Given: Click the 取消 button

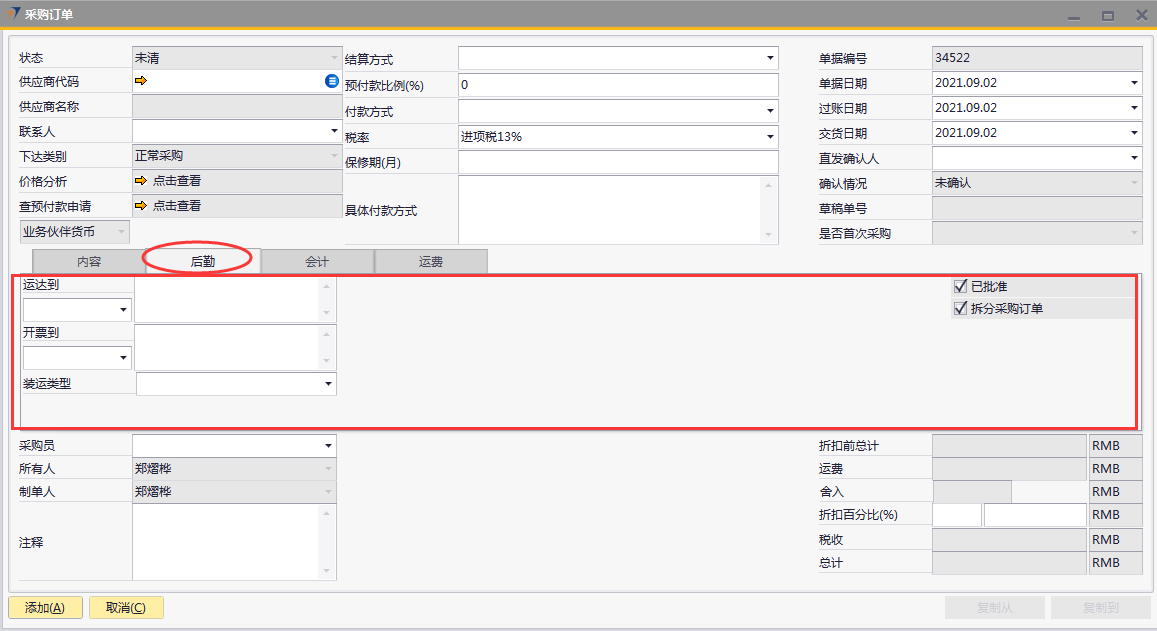Looking at the screenshot, I should coord(126,607).
